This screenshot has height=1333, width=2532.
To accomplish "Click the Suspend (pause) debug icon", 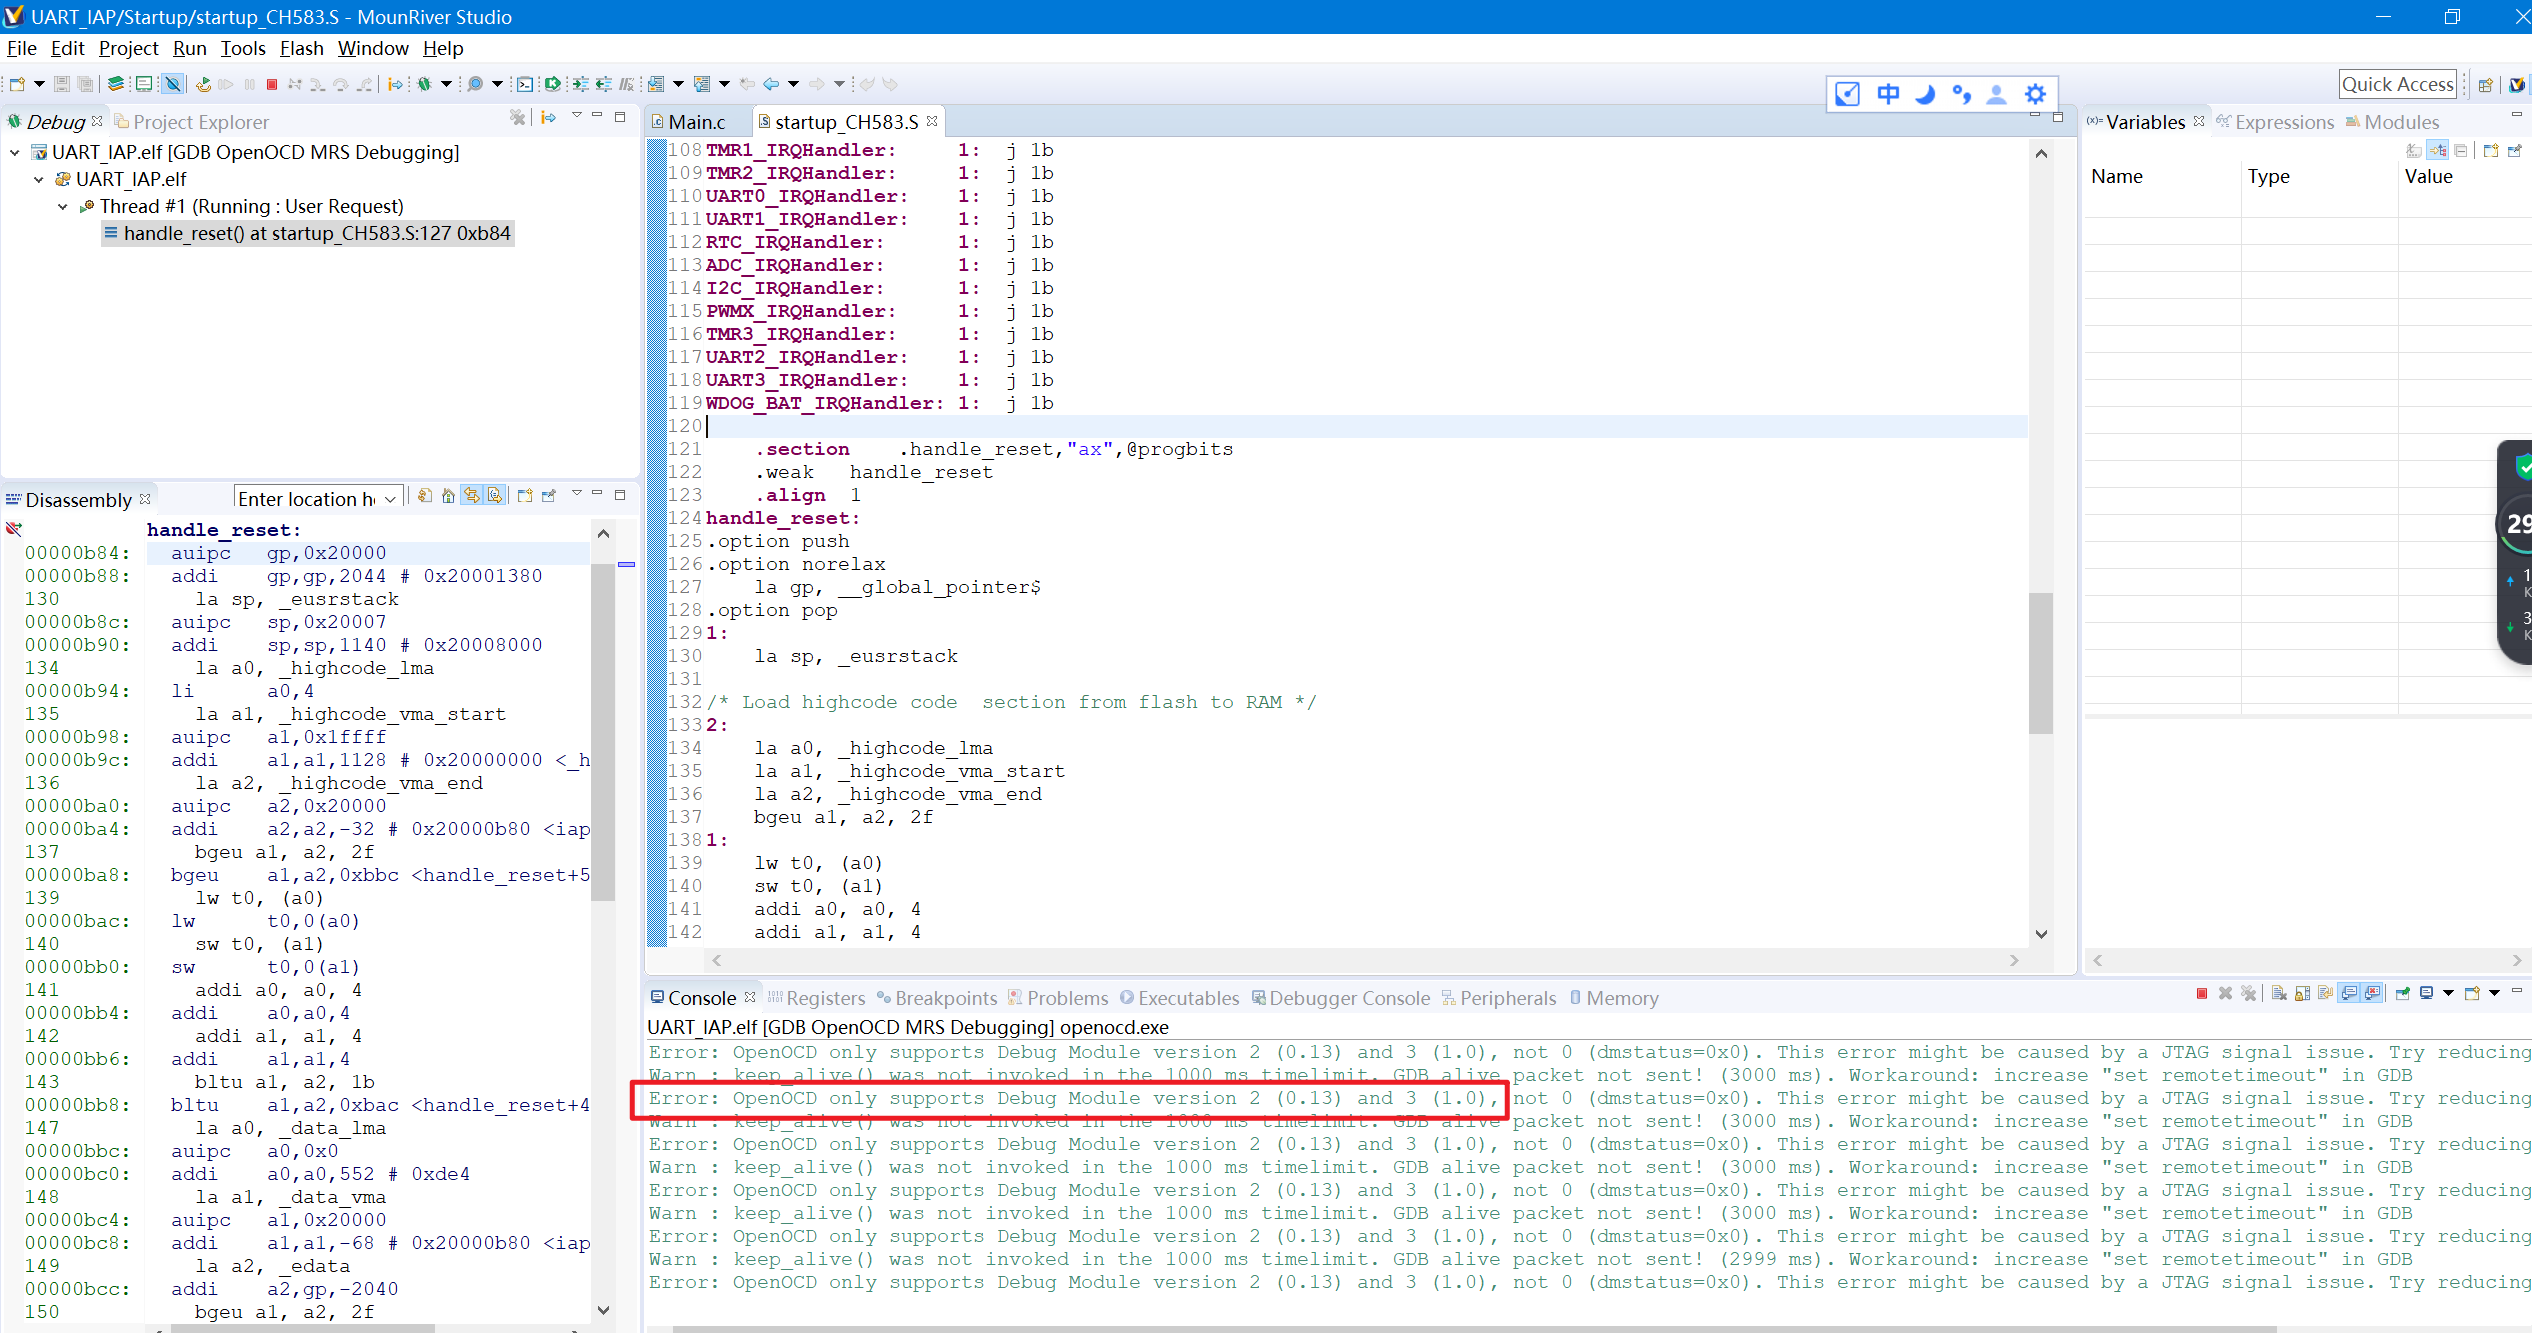I will [249, 85].
